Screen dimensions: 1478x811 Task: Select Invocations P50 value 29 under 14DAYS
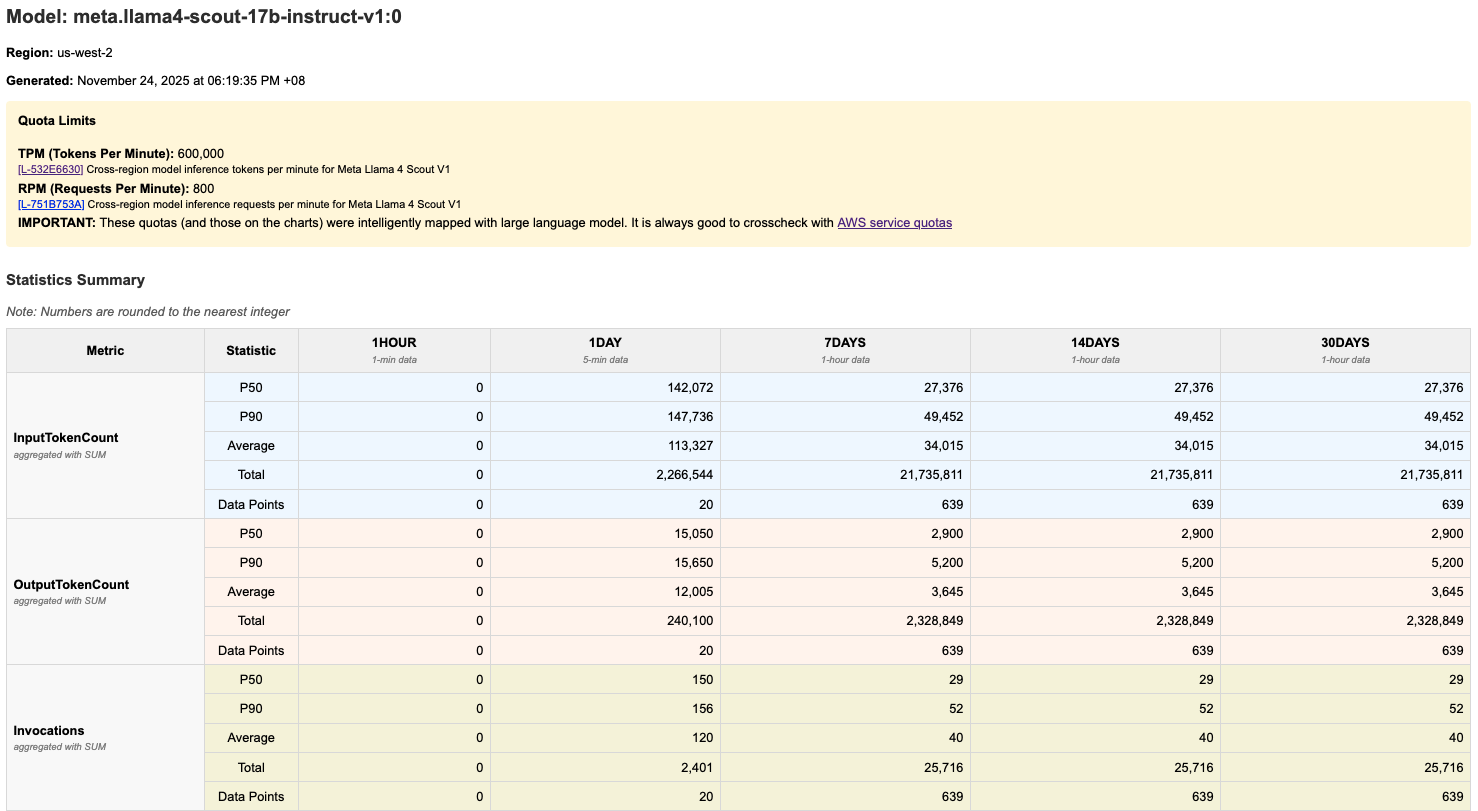pyautogui.click(x=1206, y=680)
